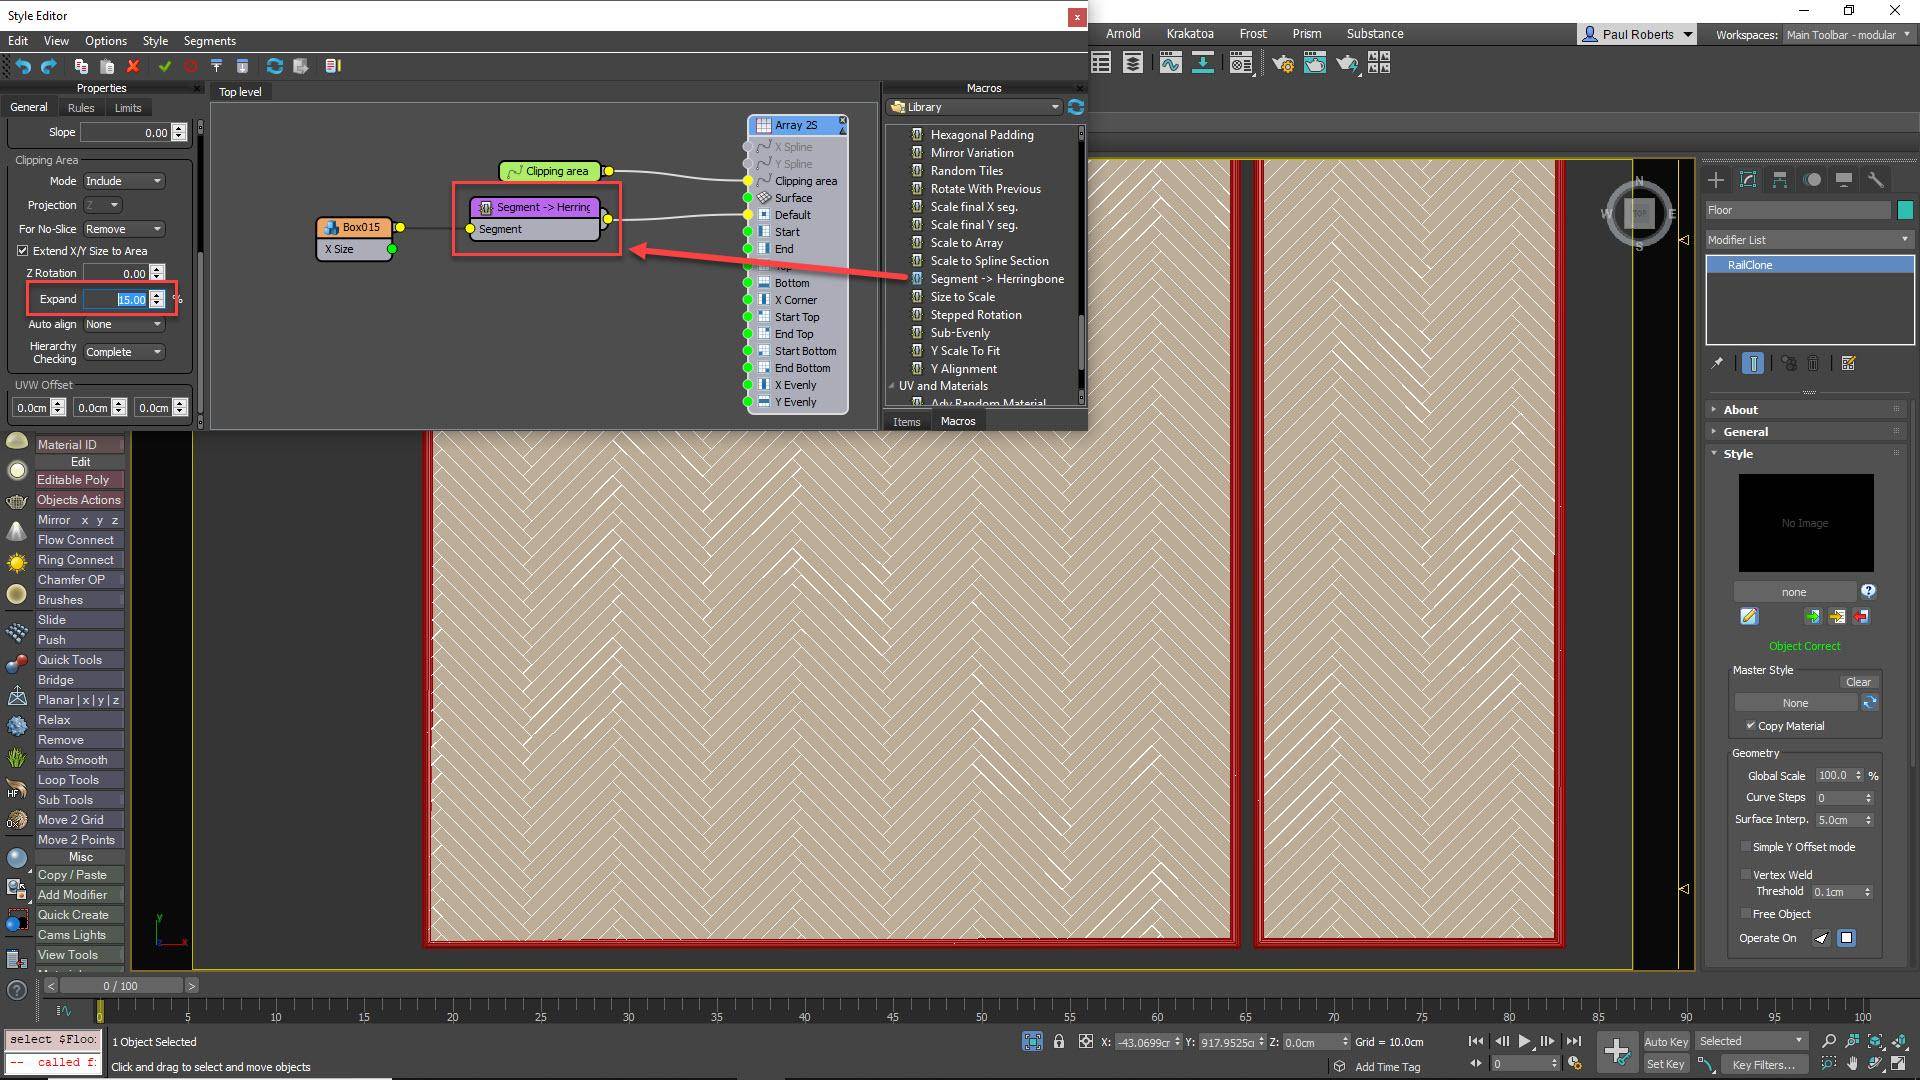1920x1080 pixels.
Task: Click the Floor object color swatch
Action: point(1905,210)
